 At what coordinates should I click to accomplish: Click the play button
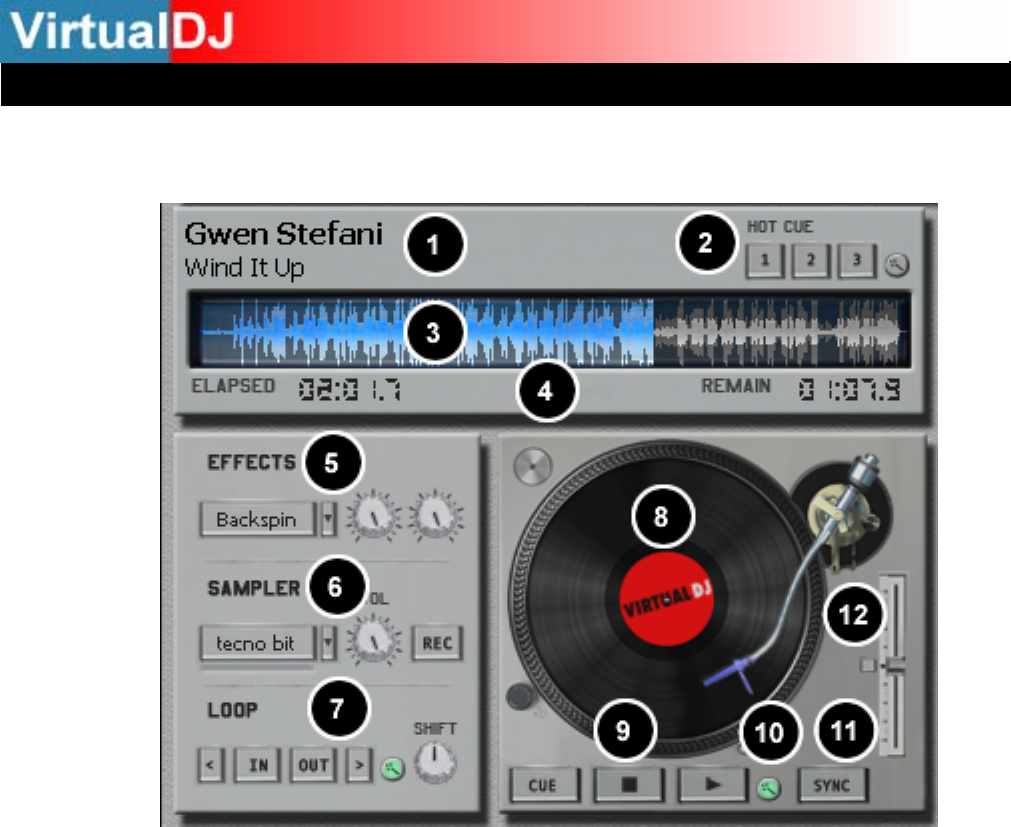(712, 784)
